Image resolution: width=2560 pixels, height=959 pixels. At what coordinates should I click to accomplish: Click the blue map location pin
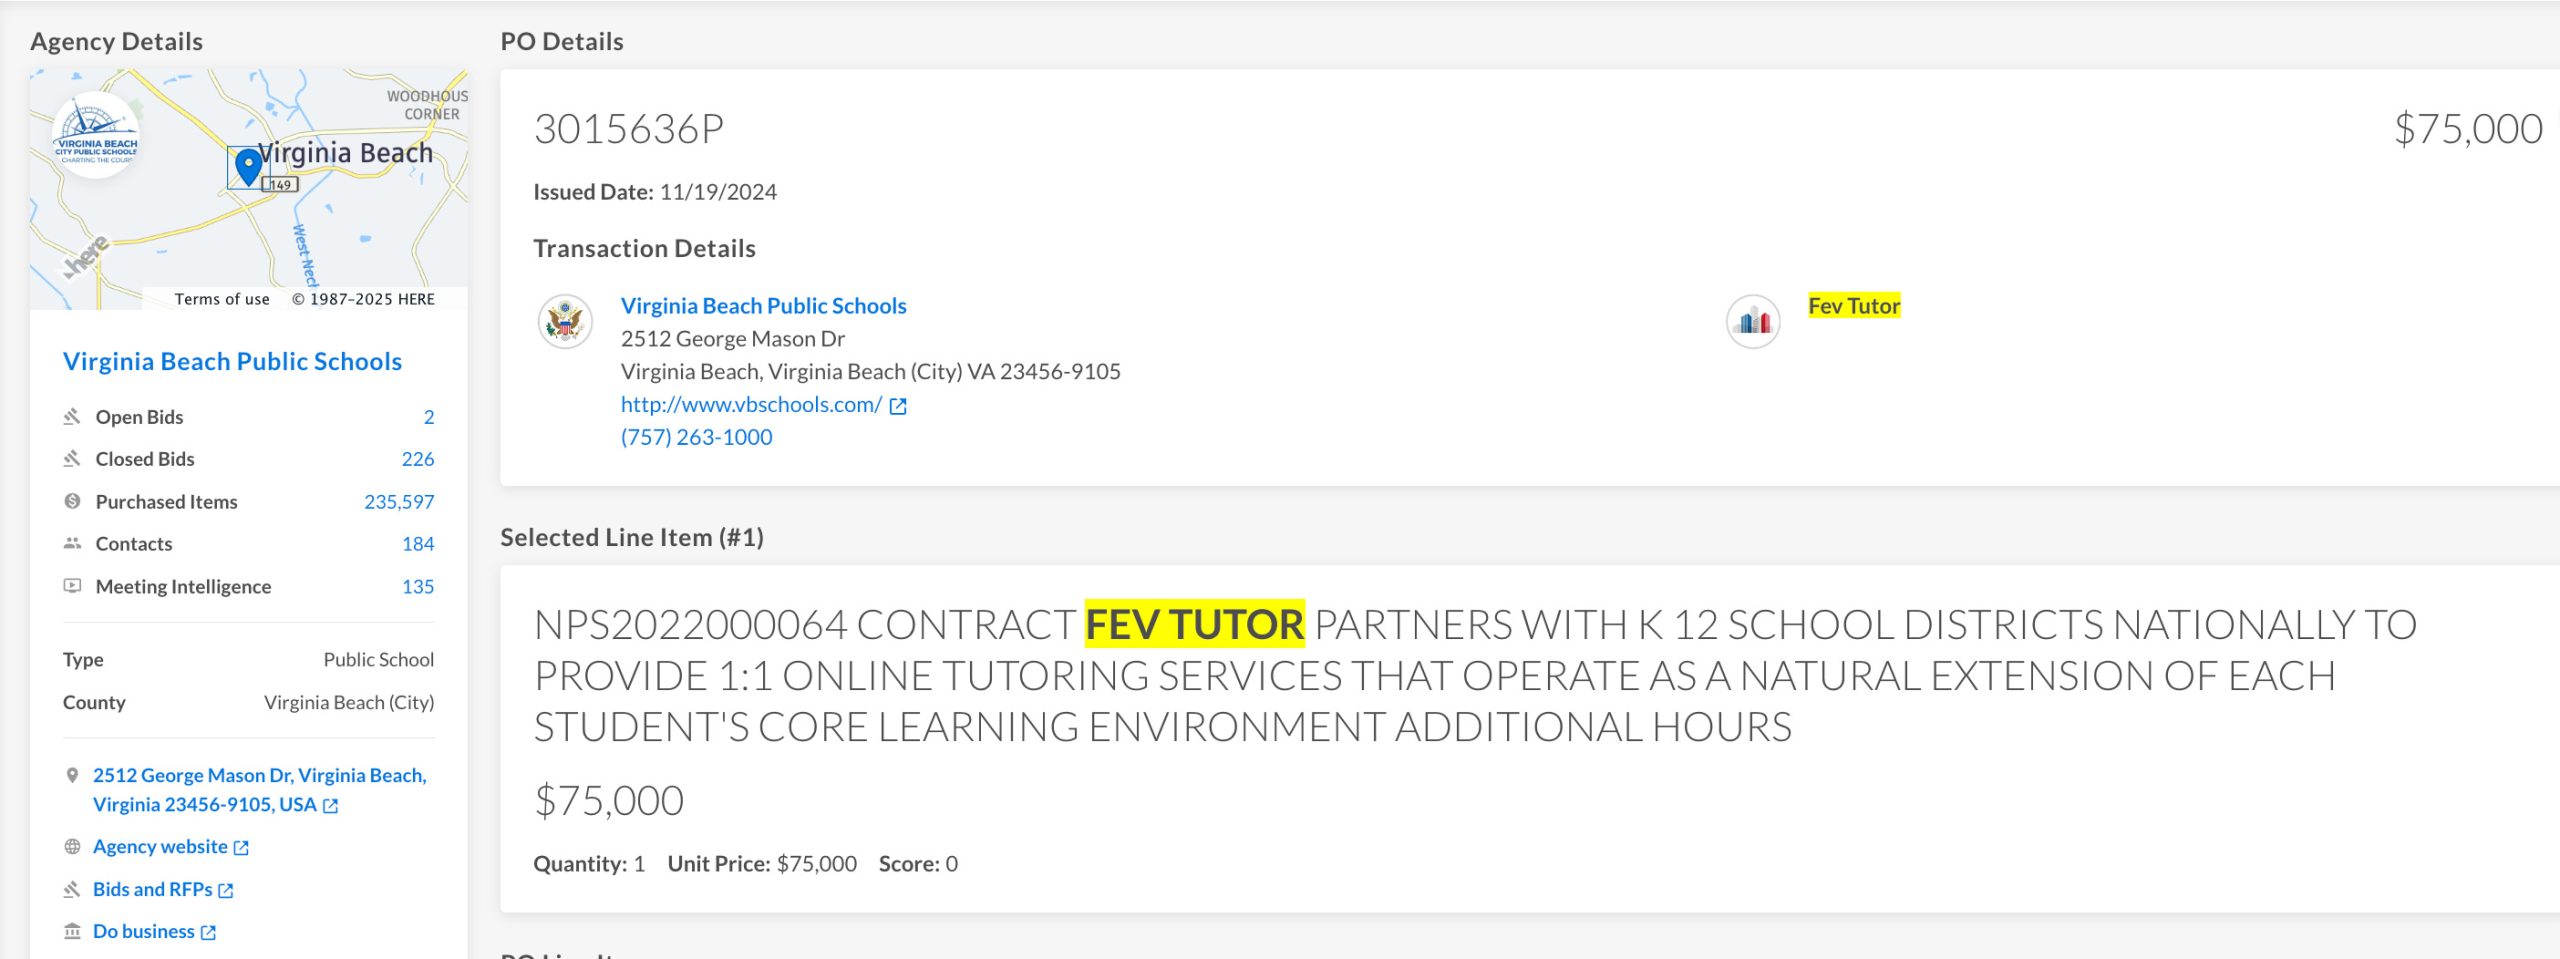[248, 166]
